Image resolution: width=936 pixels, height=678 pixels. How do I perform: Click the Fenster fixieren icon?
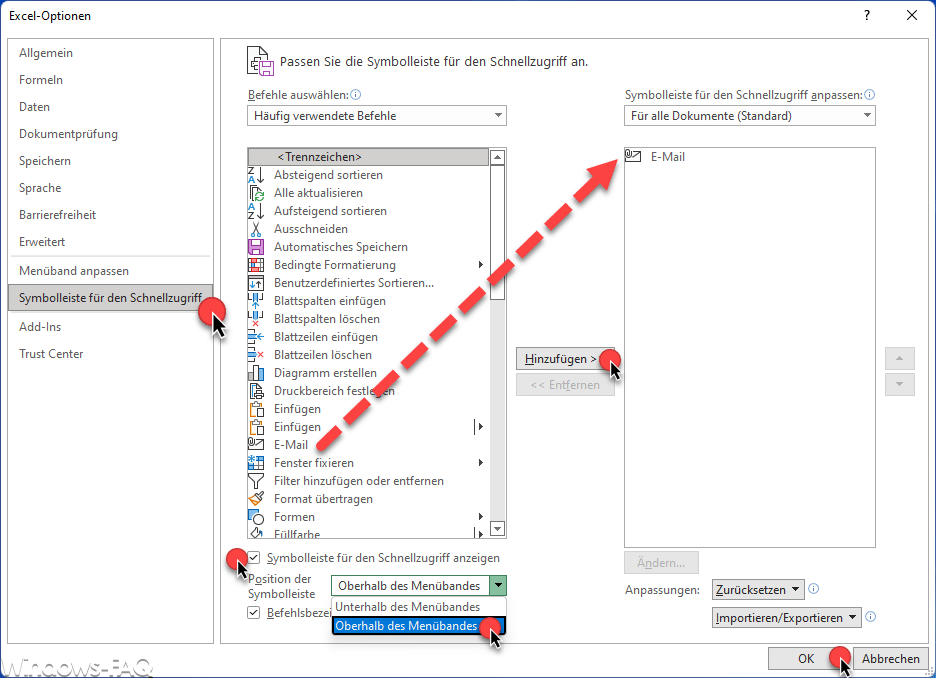[255, 463]
